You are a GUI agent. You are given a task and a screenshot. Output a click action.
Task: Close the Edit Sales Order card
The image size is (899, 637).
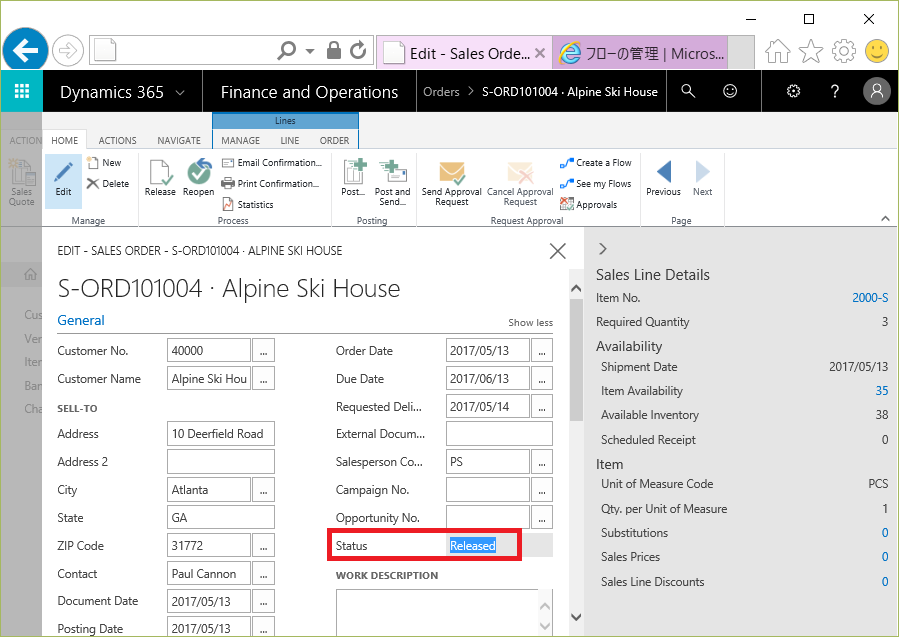tap(557, 251)
